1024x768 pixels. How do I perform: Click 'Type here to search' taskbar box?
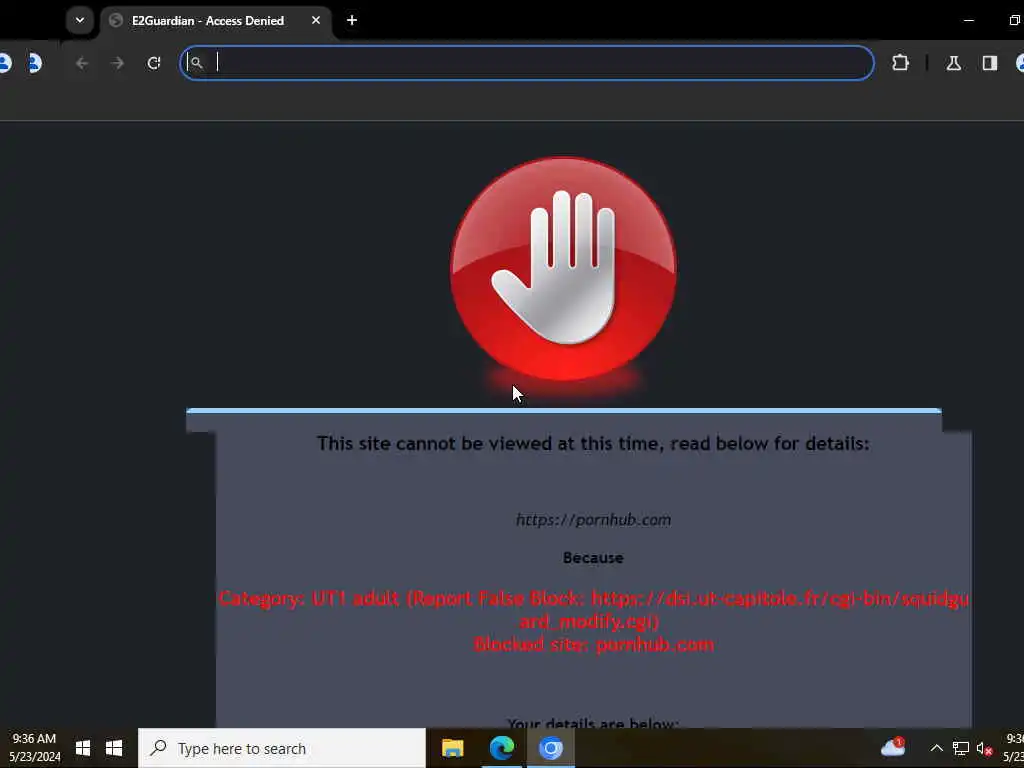(x=282, y=748)
